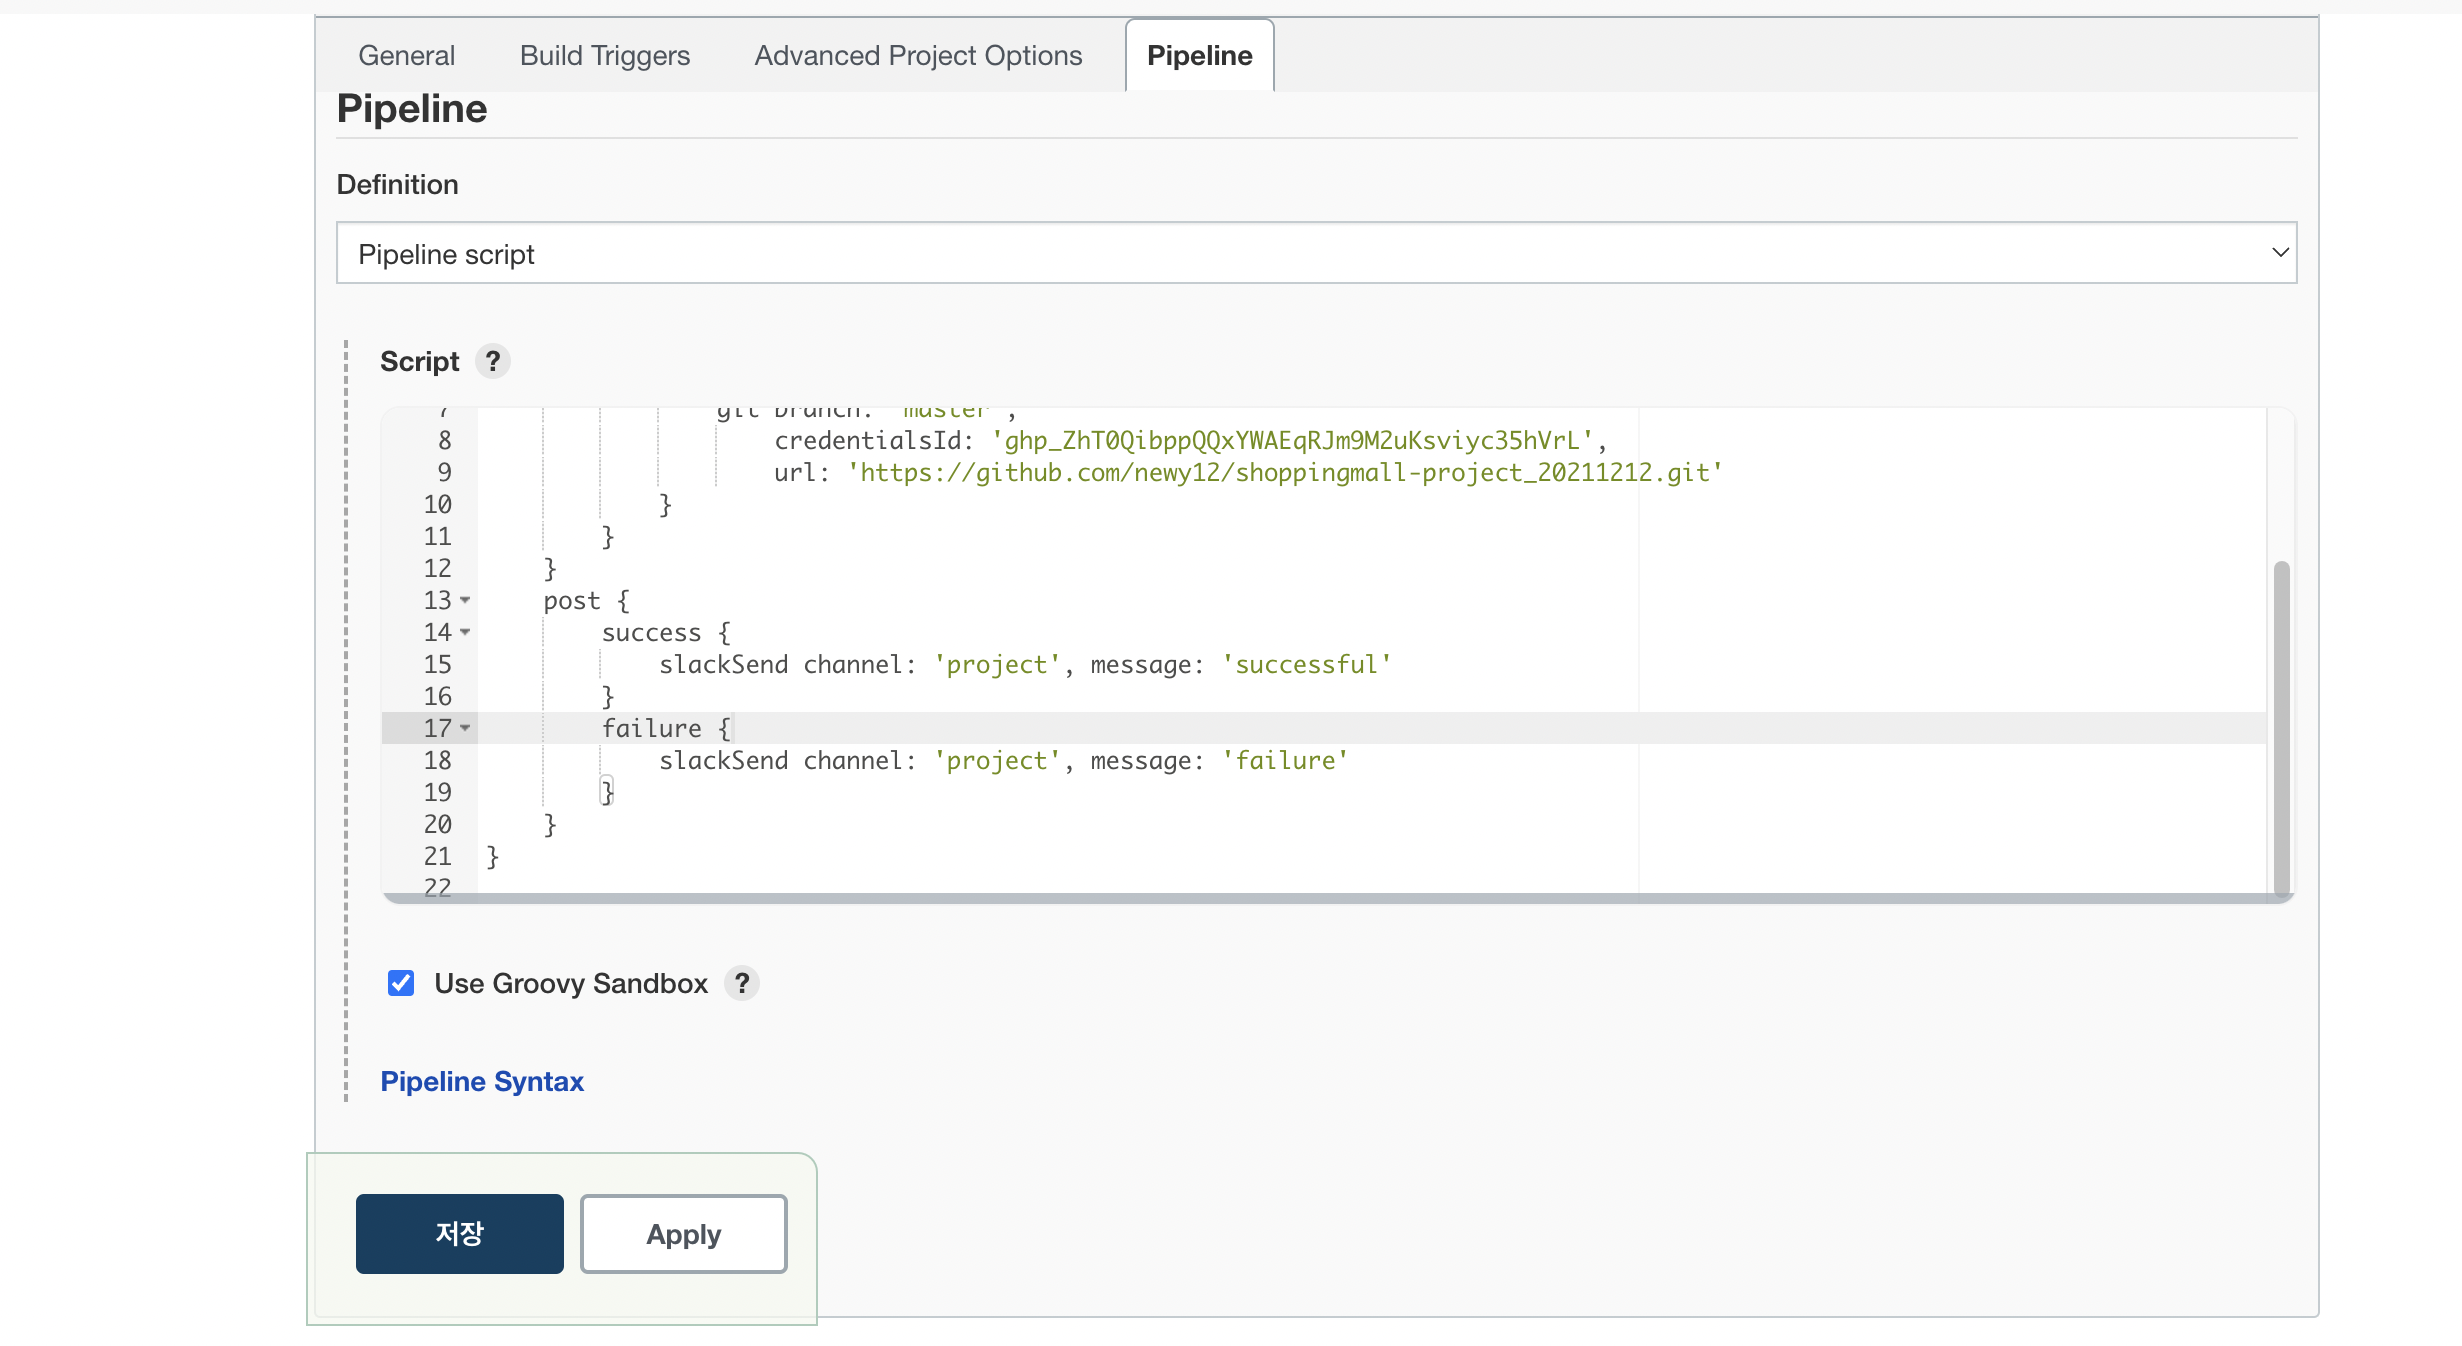2462x1346 pixels.
Task: Click the 'success {' code line
Action: pyautogui.click(x=666, y=632)
